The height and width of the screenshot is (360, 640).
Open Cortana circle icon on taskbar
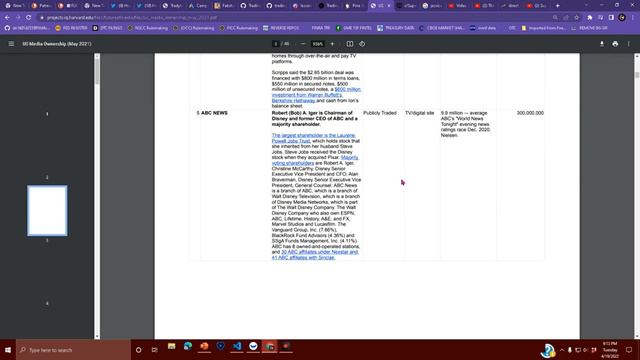pyautogui.click(x=138, y=350)
